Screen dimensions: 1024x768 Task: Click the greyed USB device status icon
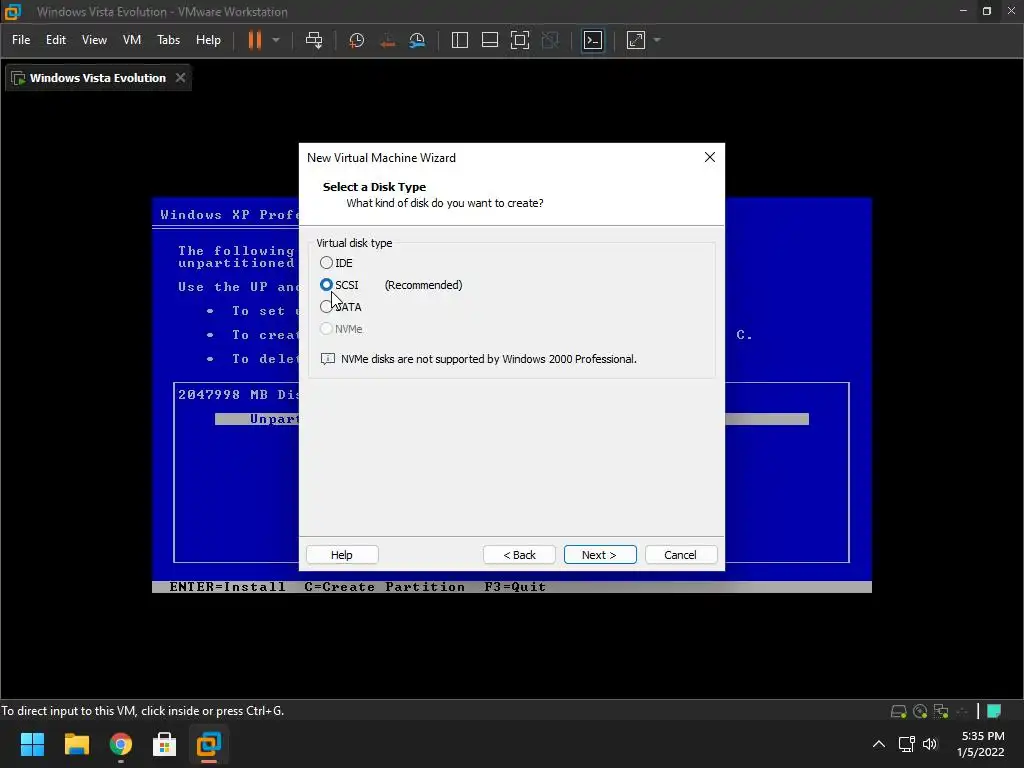pos(962,711)
